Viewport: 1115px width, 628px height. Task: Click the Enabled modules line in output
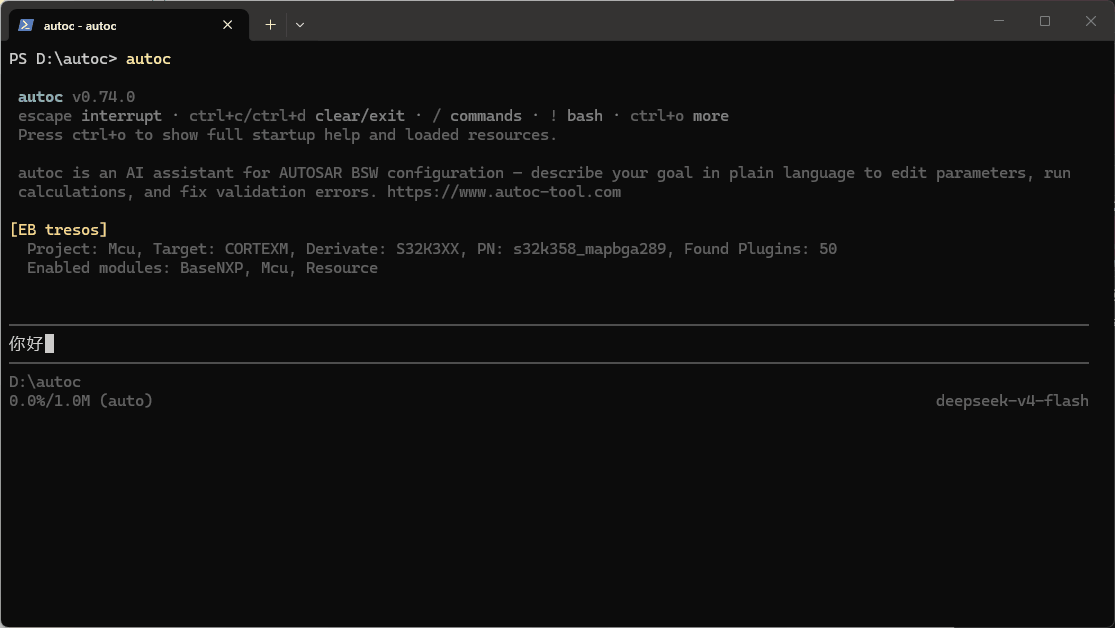(202, 268)
